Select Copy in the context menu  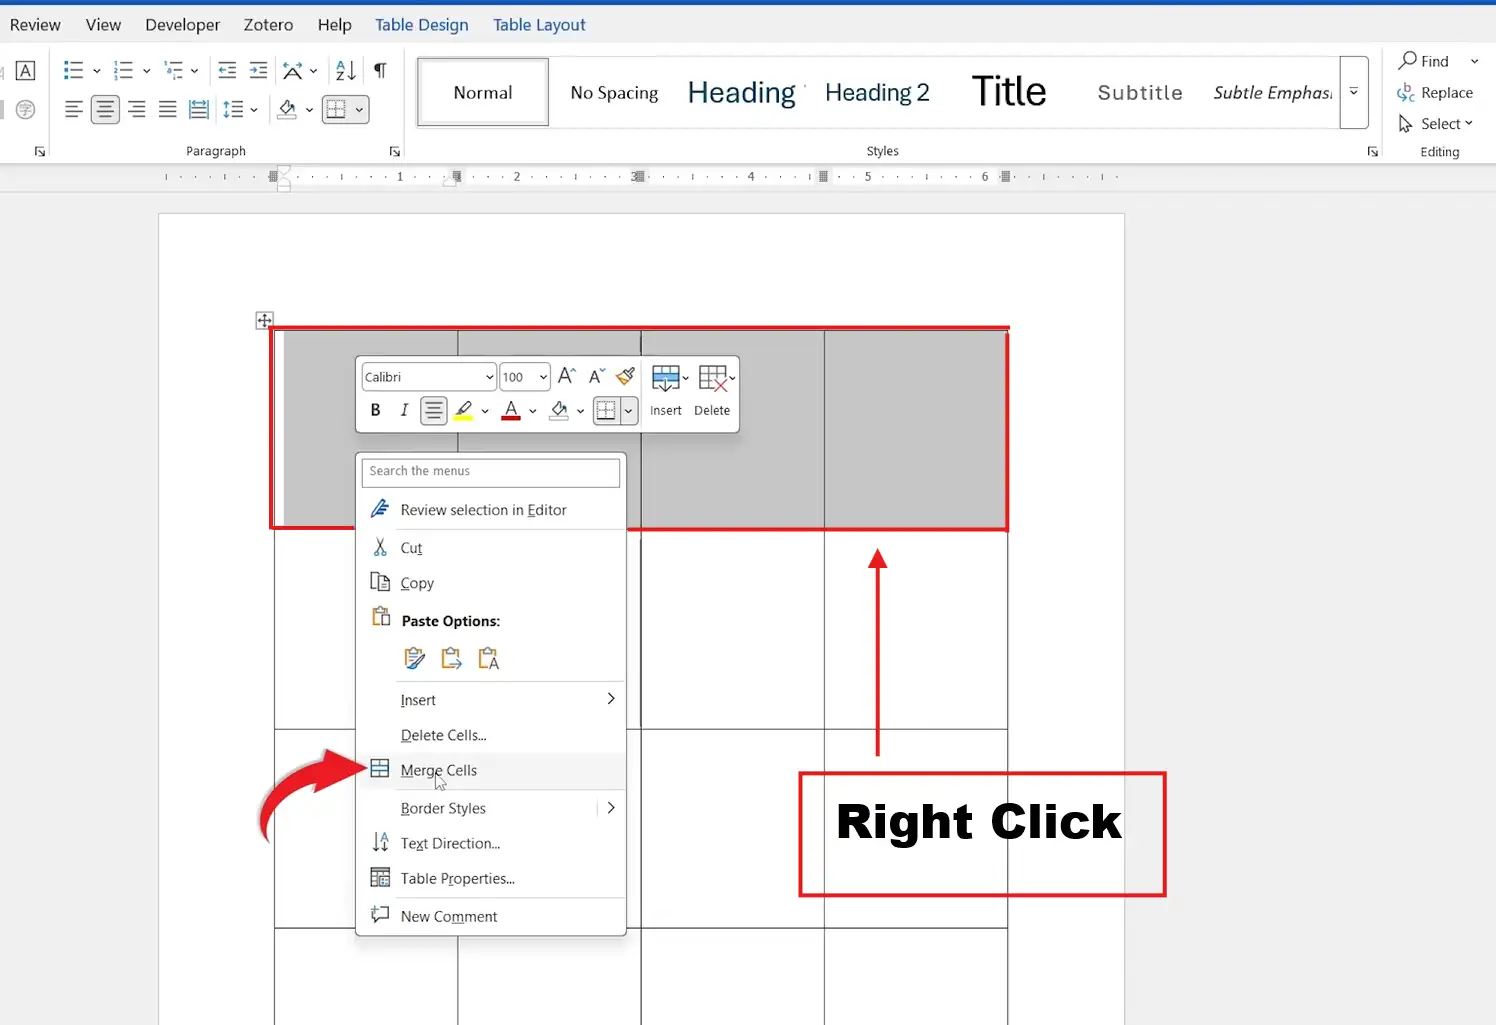(491, 583)
